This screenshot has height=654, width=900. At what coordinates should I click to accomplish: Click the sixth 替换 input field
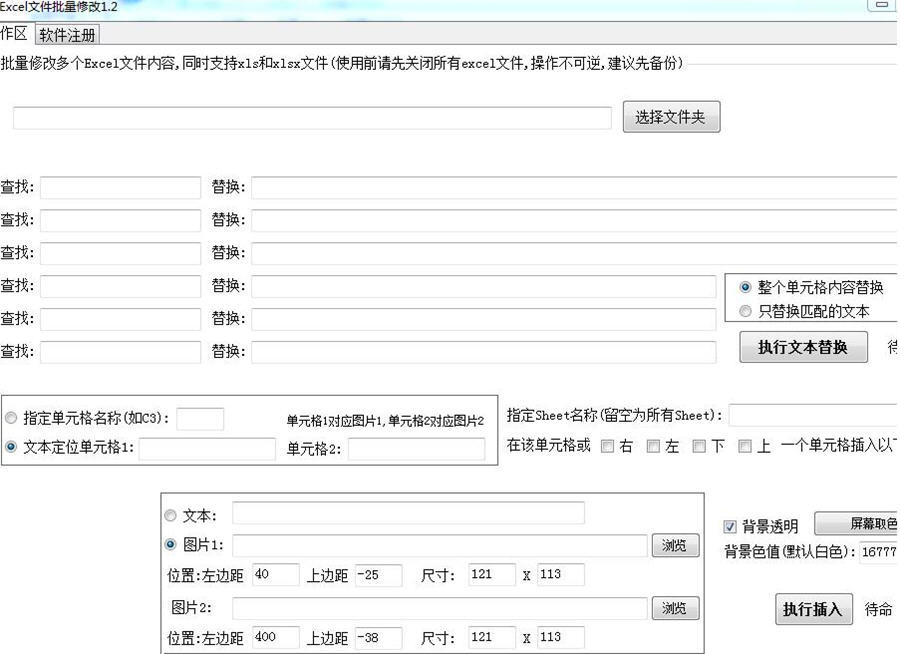(484, 352)
